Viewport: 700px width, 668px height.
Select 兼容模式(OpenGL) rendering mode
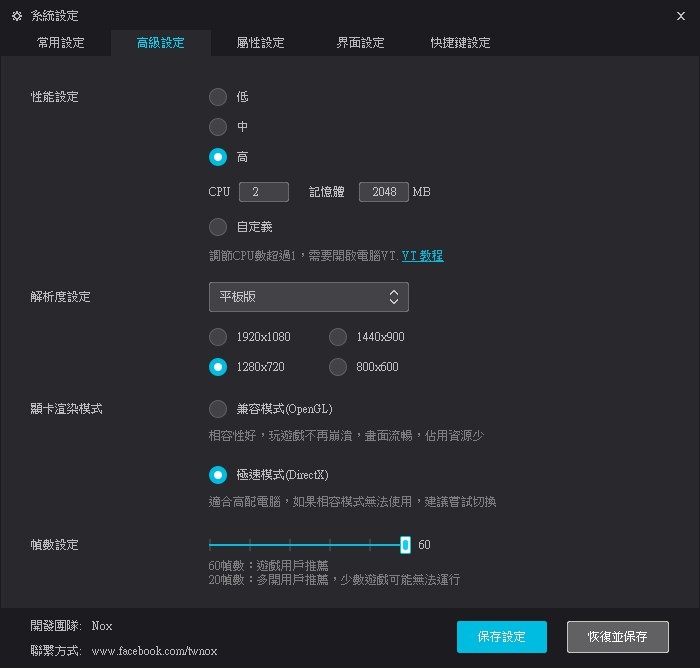(218, 409)
